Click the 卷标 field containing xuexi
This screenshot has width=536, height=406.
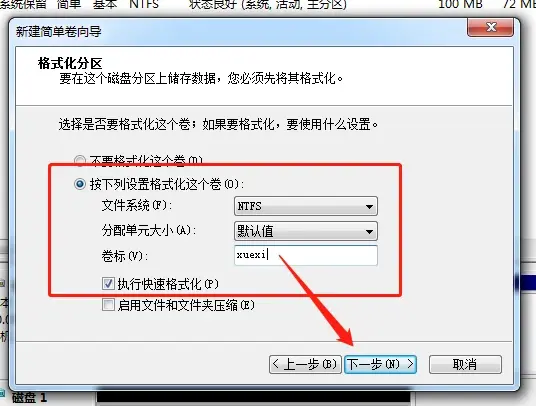pos(306,255)
